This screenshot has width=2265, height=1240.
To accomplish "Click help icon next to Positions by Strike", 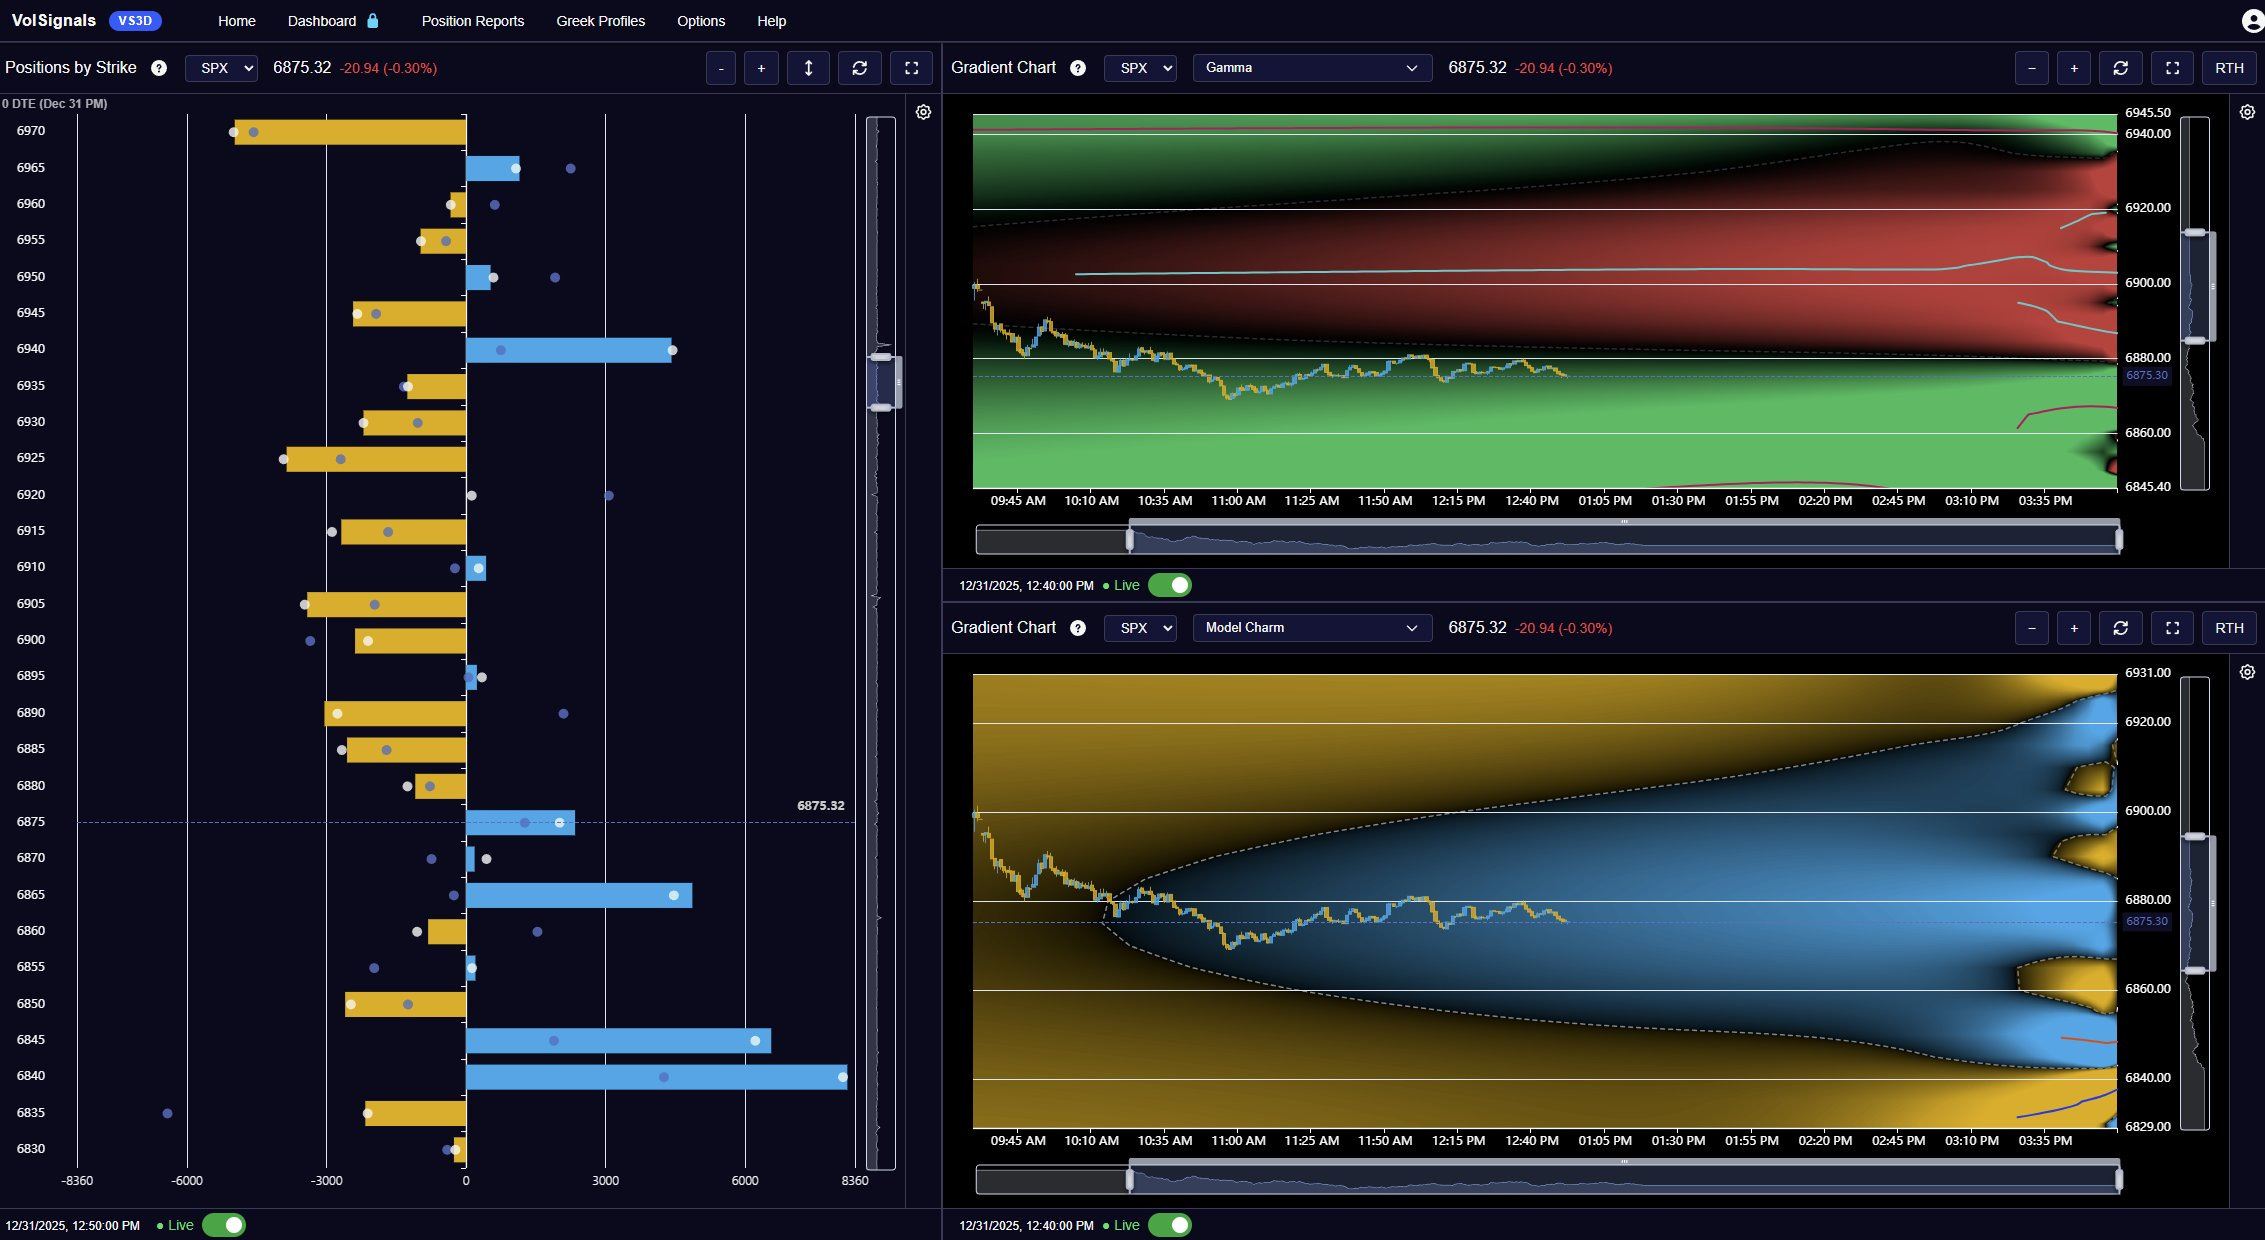I will [158, 68].
